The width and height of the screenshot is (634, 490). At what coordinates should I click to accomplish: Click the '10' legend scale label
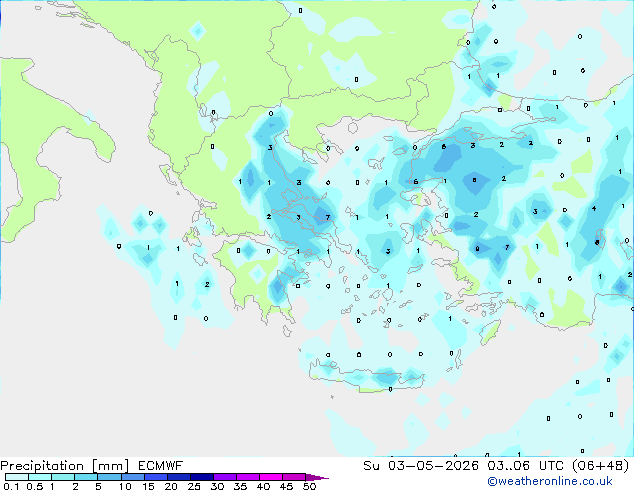point(125,486)
